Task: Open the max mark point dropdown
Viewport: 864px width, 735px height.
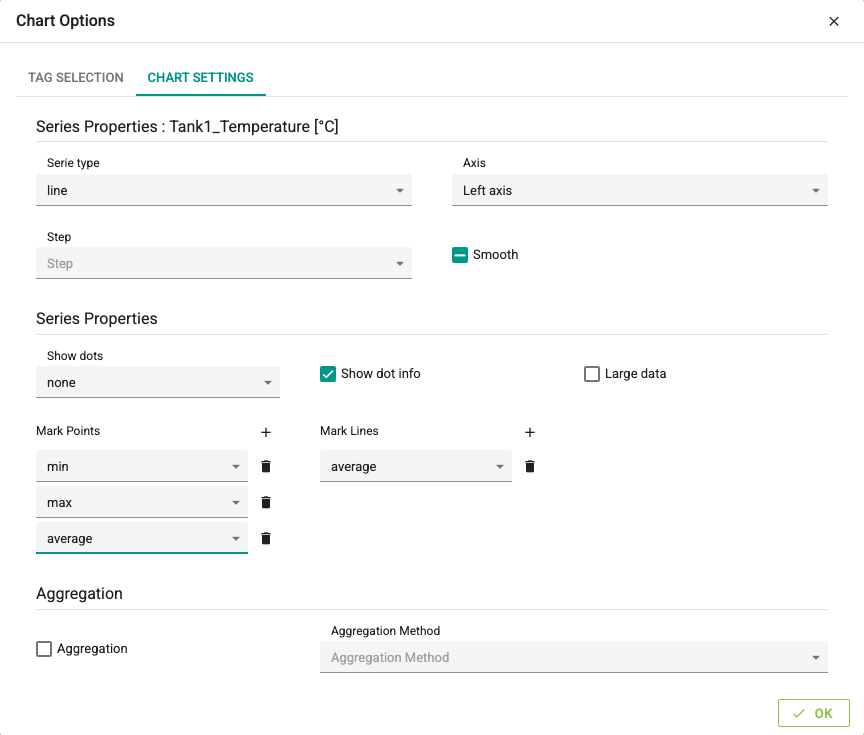Action: (142, 502)
